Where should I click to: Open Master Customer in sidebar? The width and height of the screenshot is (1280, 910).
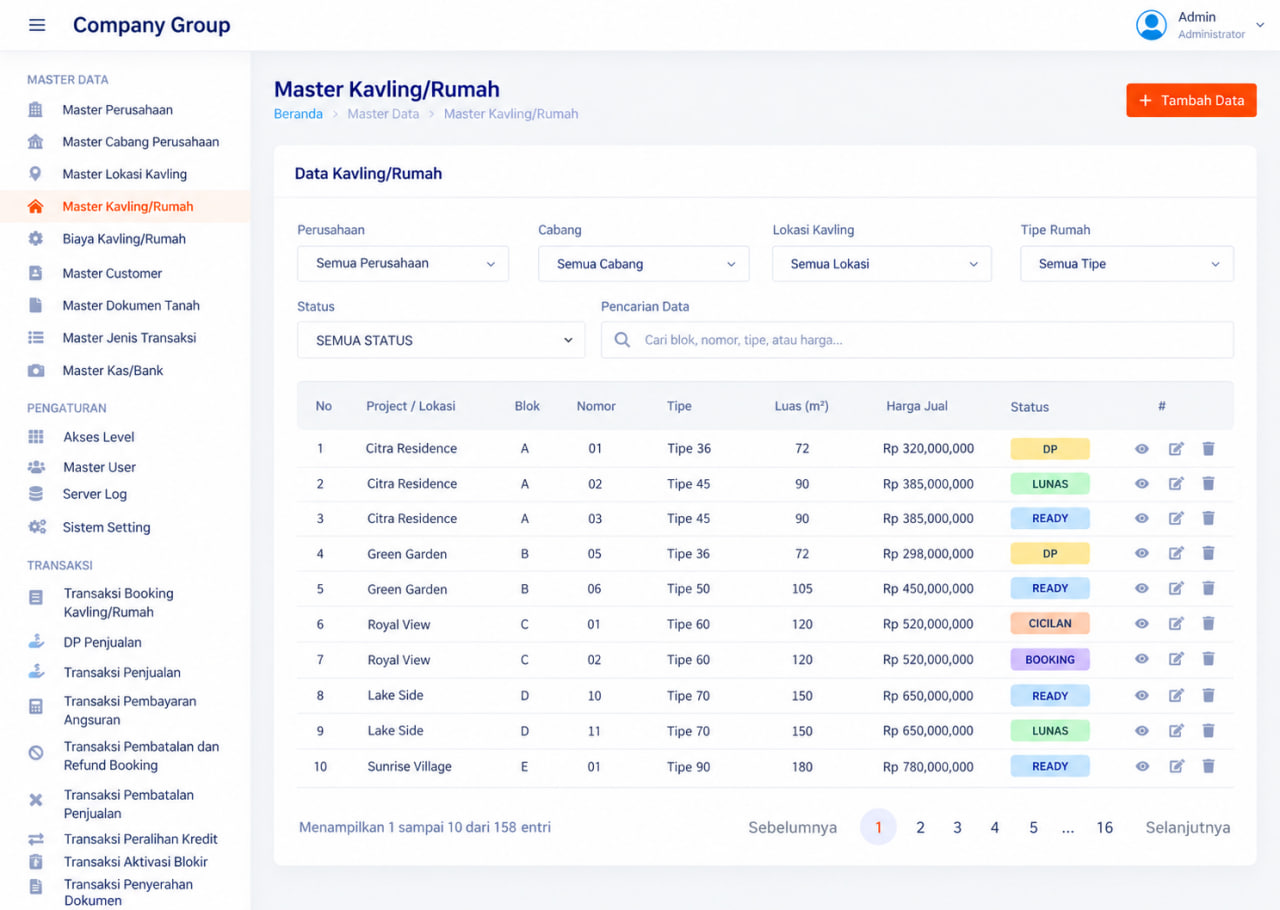pos(112,273)
